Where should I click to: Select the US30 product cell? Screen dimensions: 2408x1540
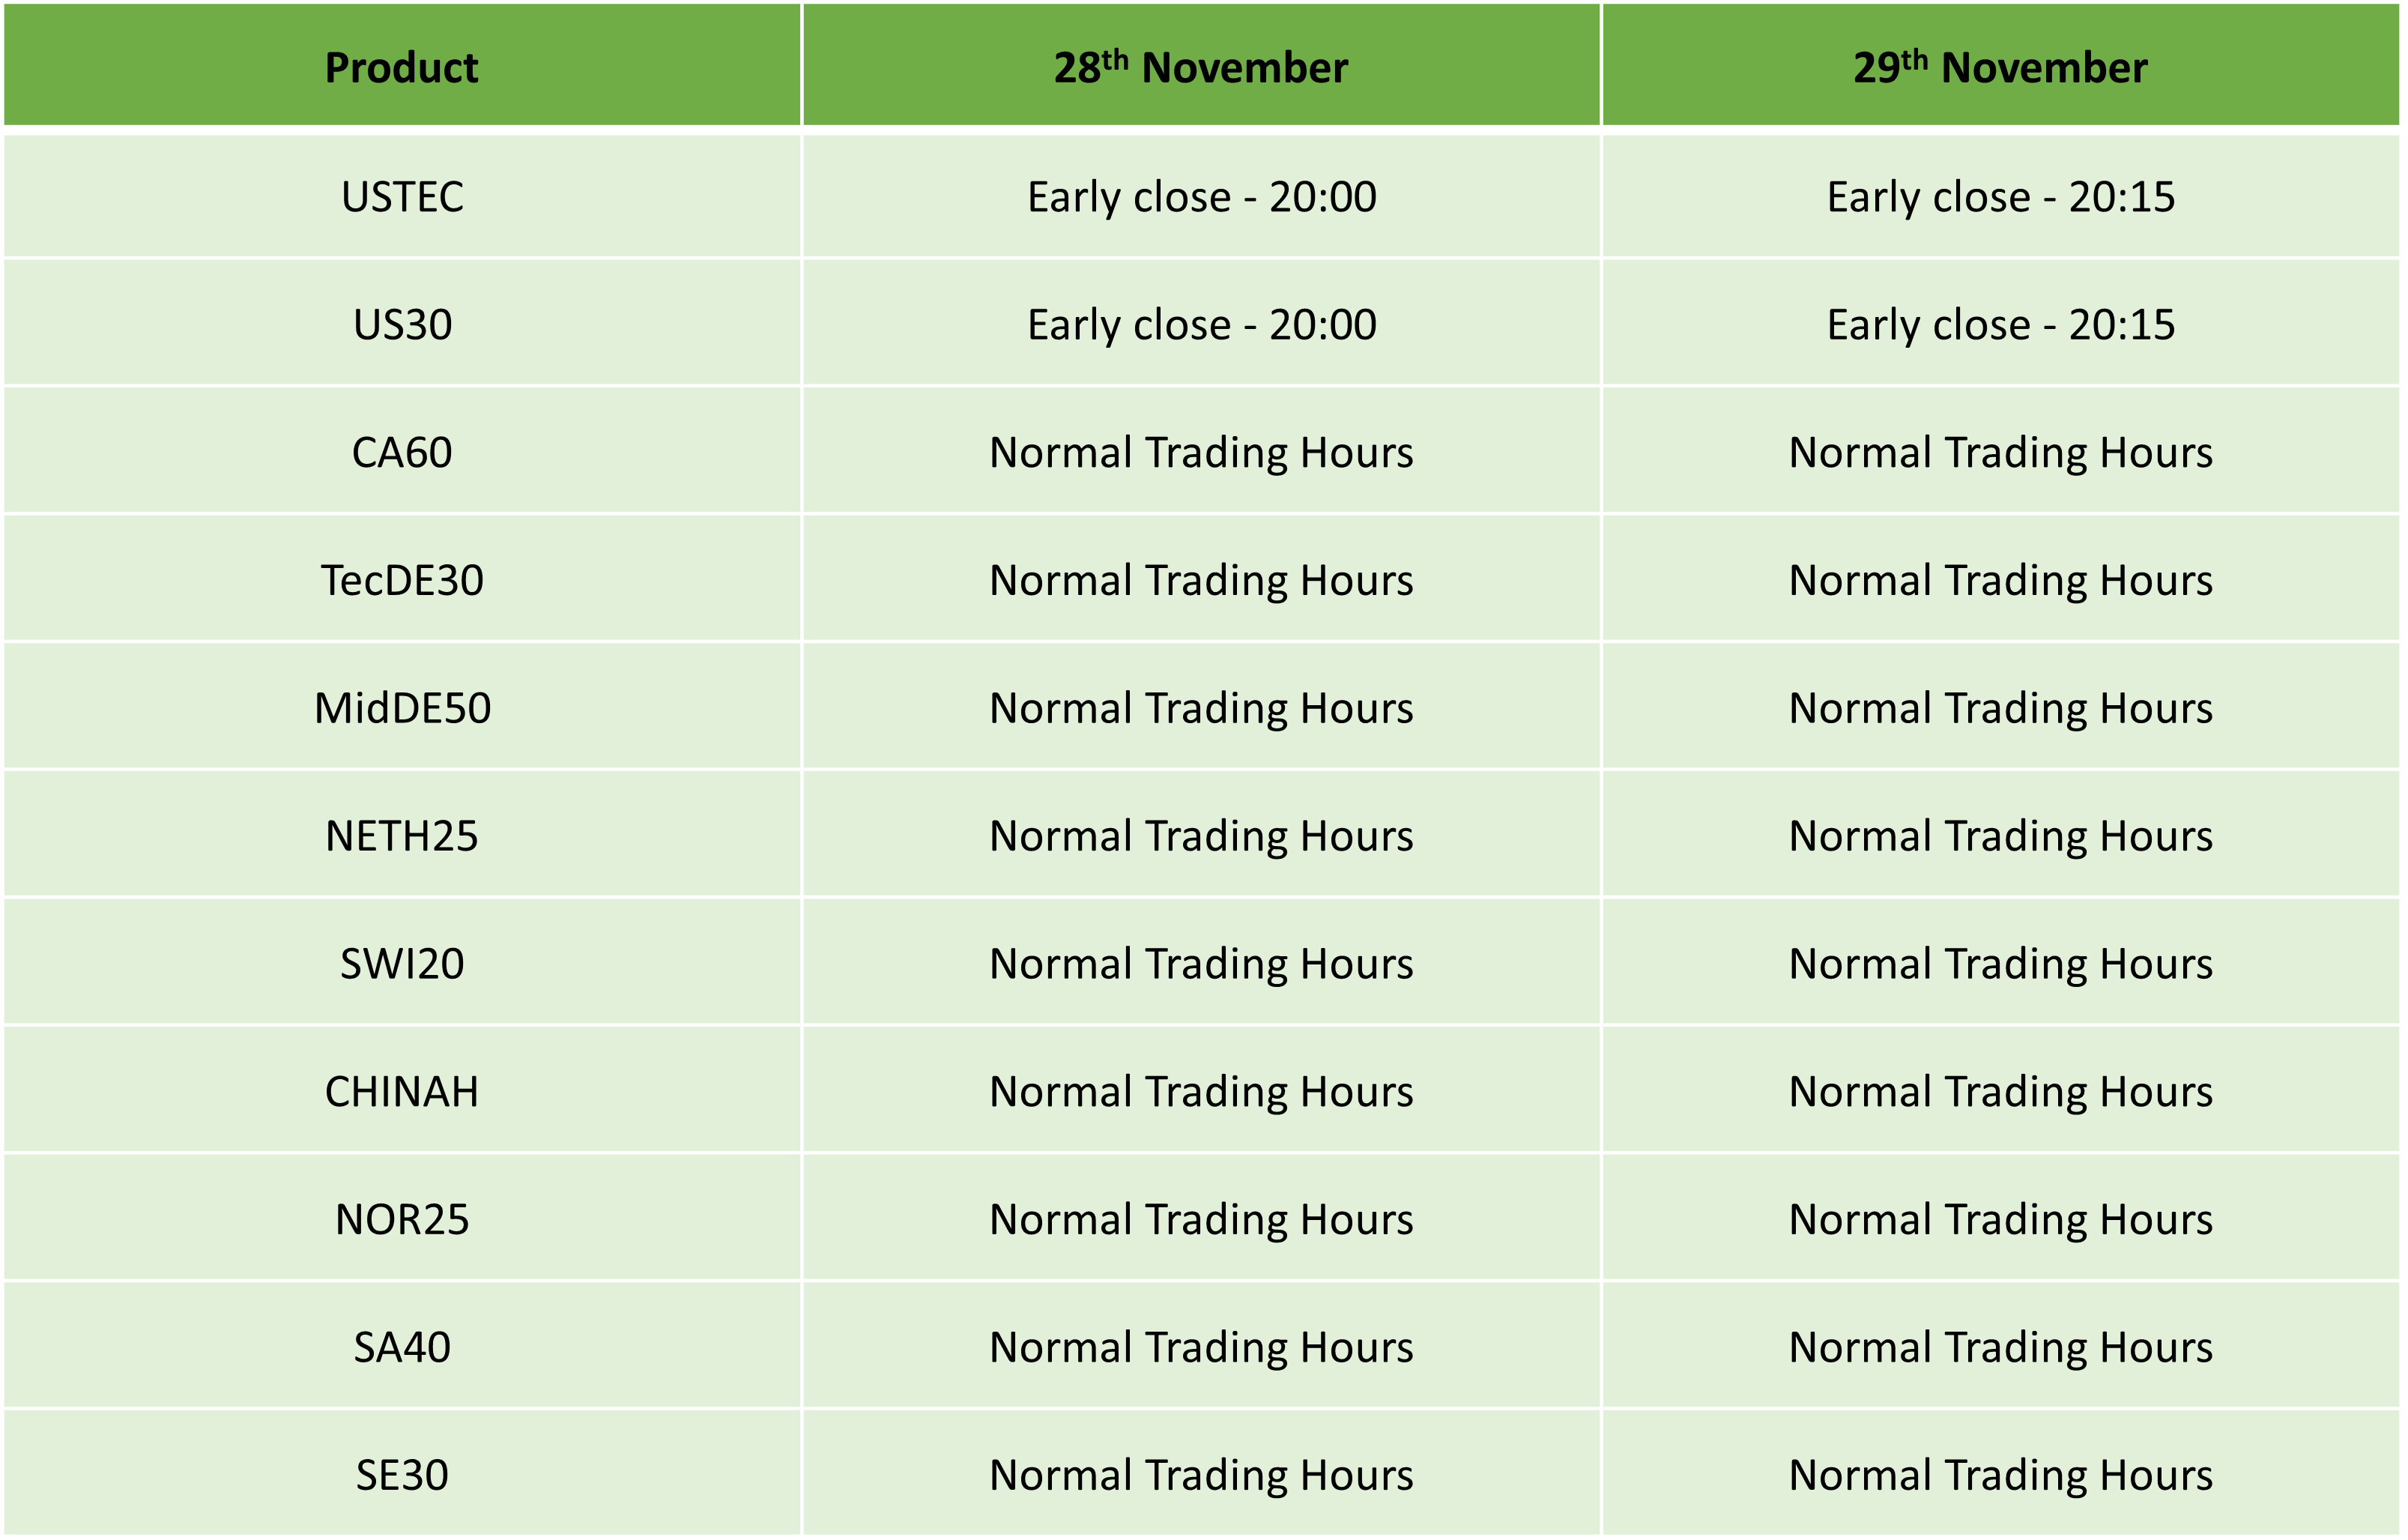click(402, 324)
